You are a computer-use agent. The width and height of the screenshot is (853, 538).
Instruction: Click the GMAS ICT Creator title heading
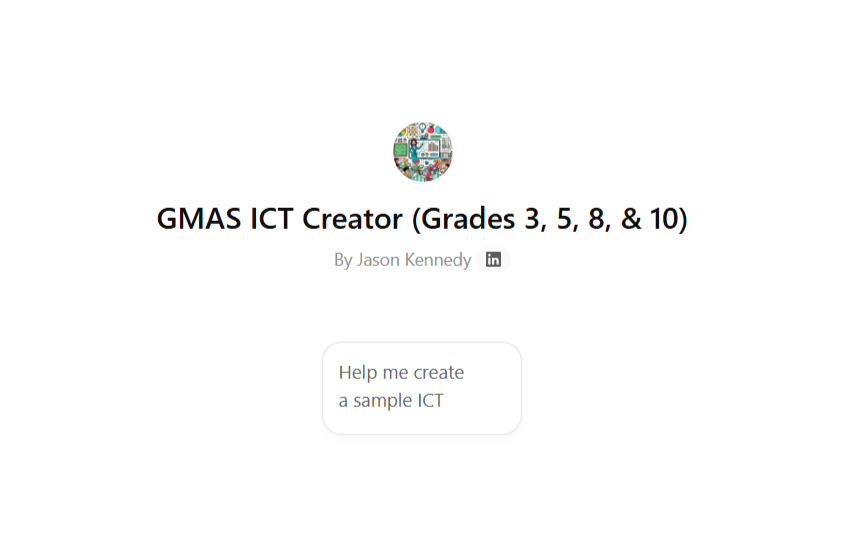tap(422, 218)
